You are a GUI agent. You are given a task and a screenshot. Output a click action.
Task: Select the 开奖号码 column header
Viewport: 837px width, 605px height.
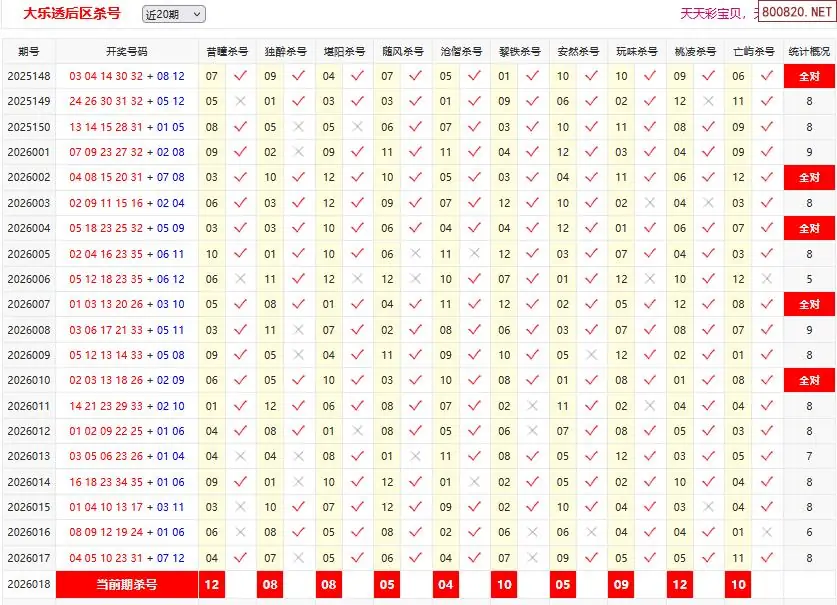point(127,51)
